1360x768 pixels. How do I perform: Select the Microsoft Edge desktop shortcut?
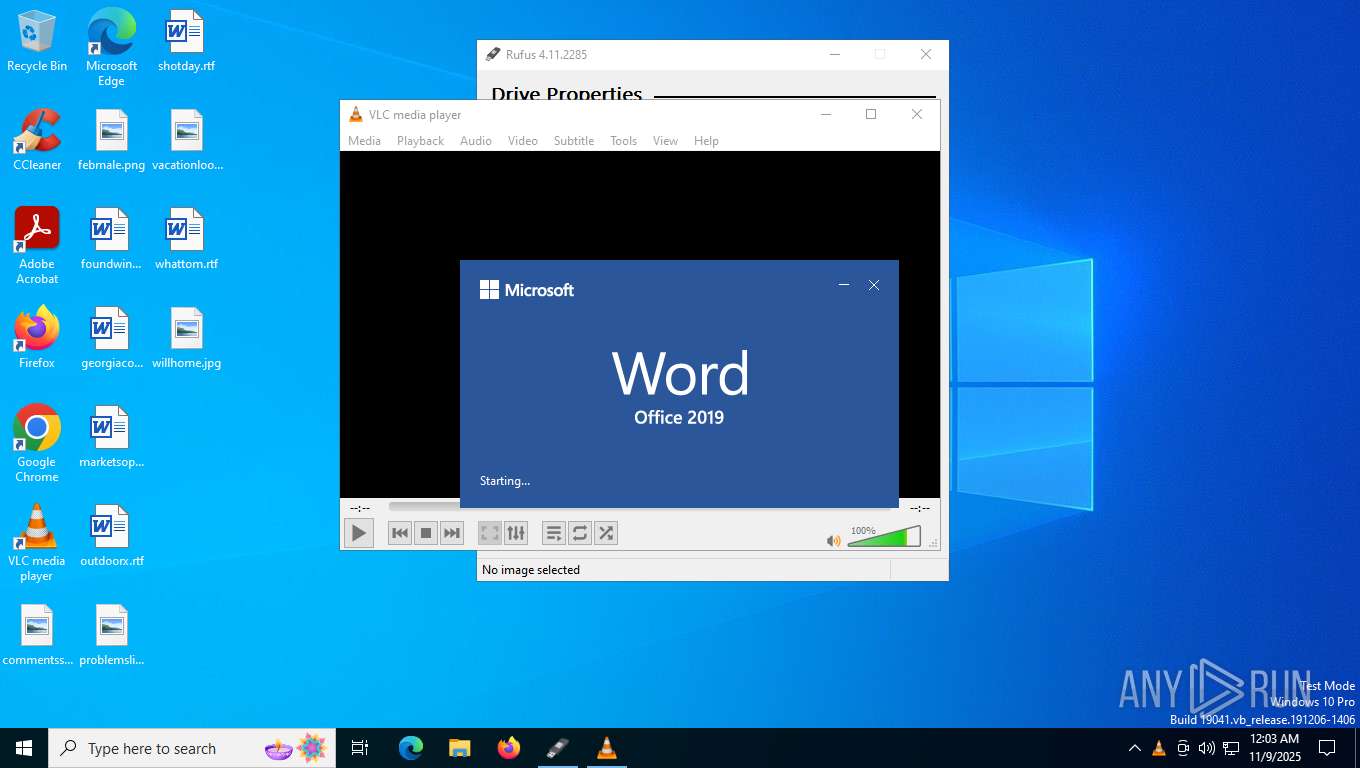coord(111,47)
